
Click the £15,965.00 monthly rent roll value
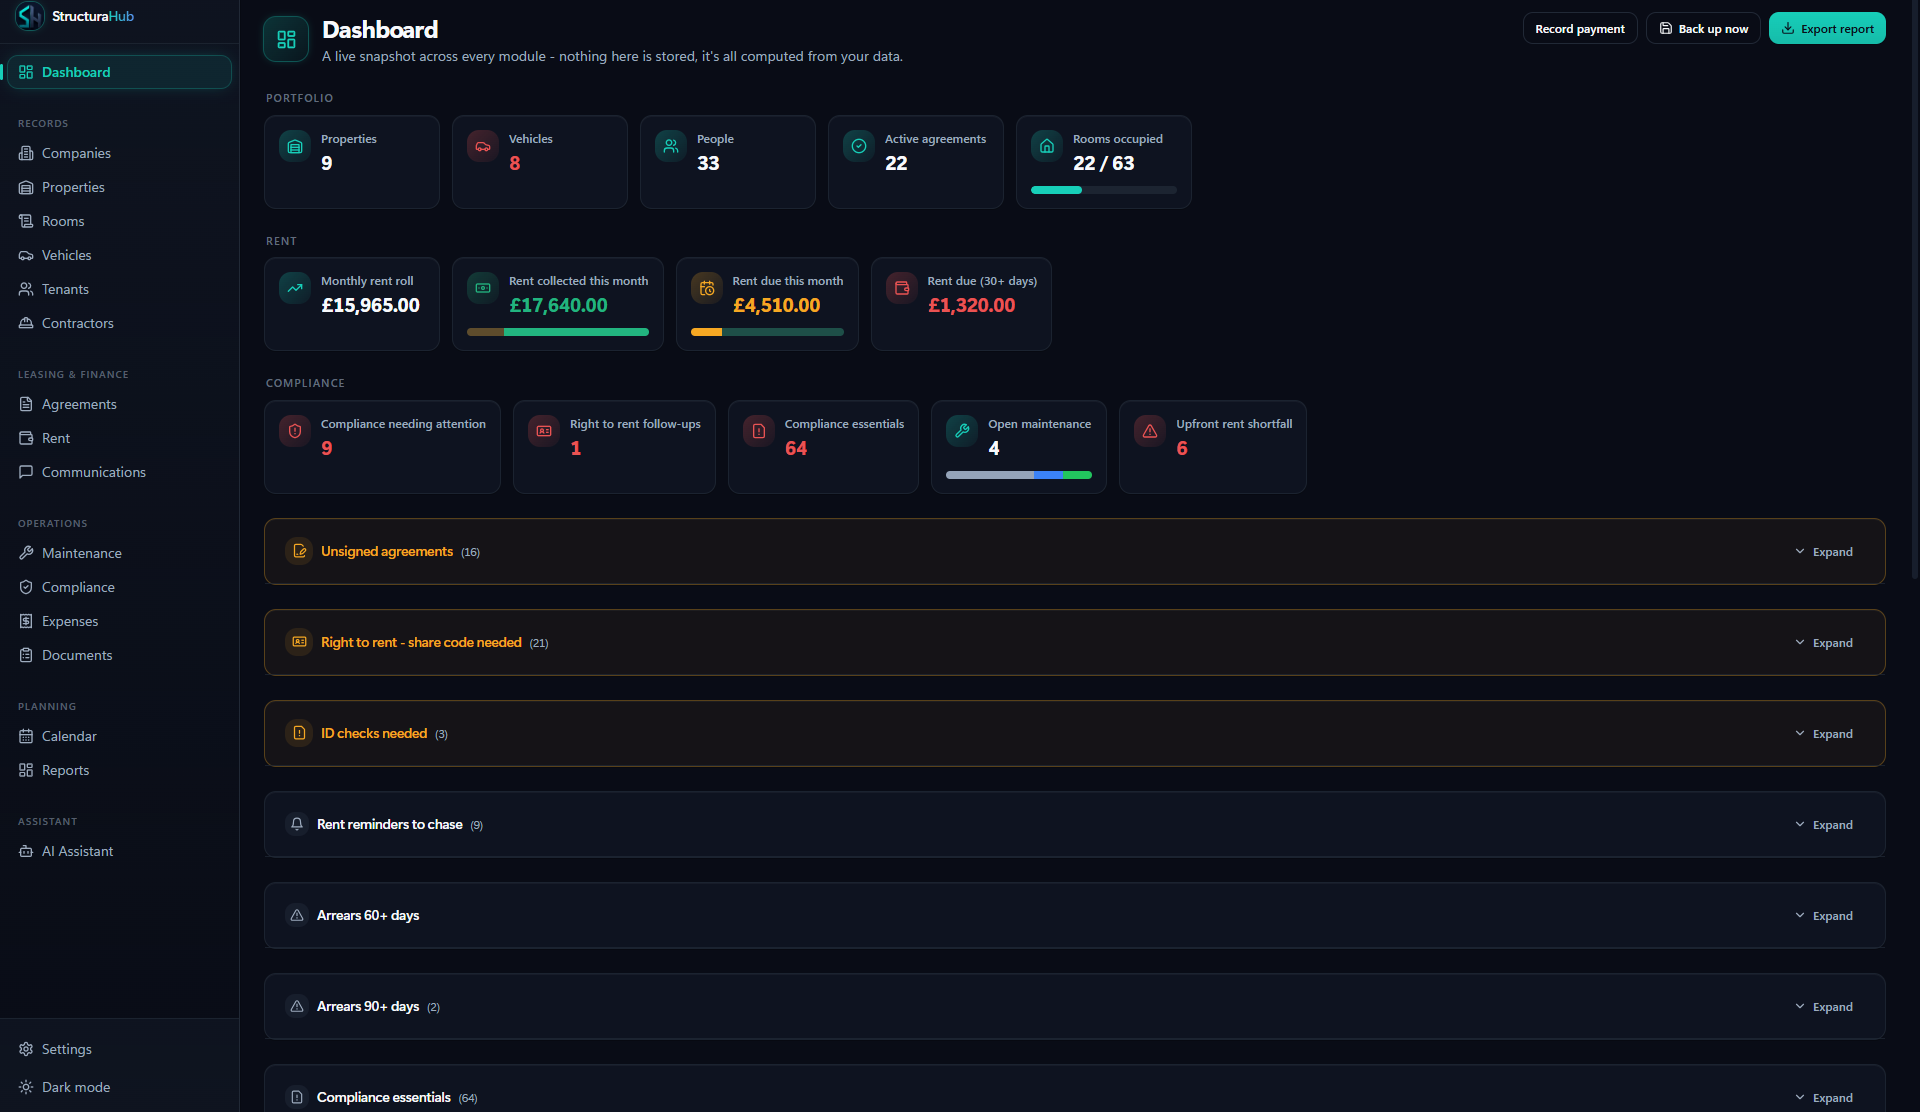pos(370,306)
